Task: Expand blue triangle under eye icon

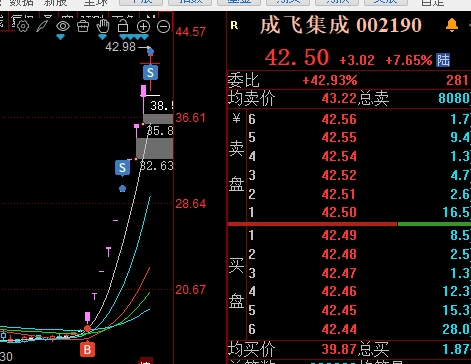Action: point(60,38)
